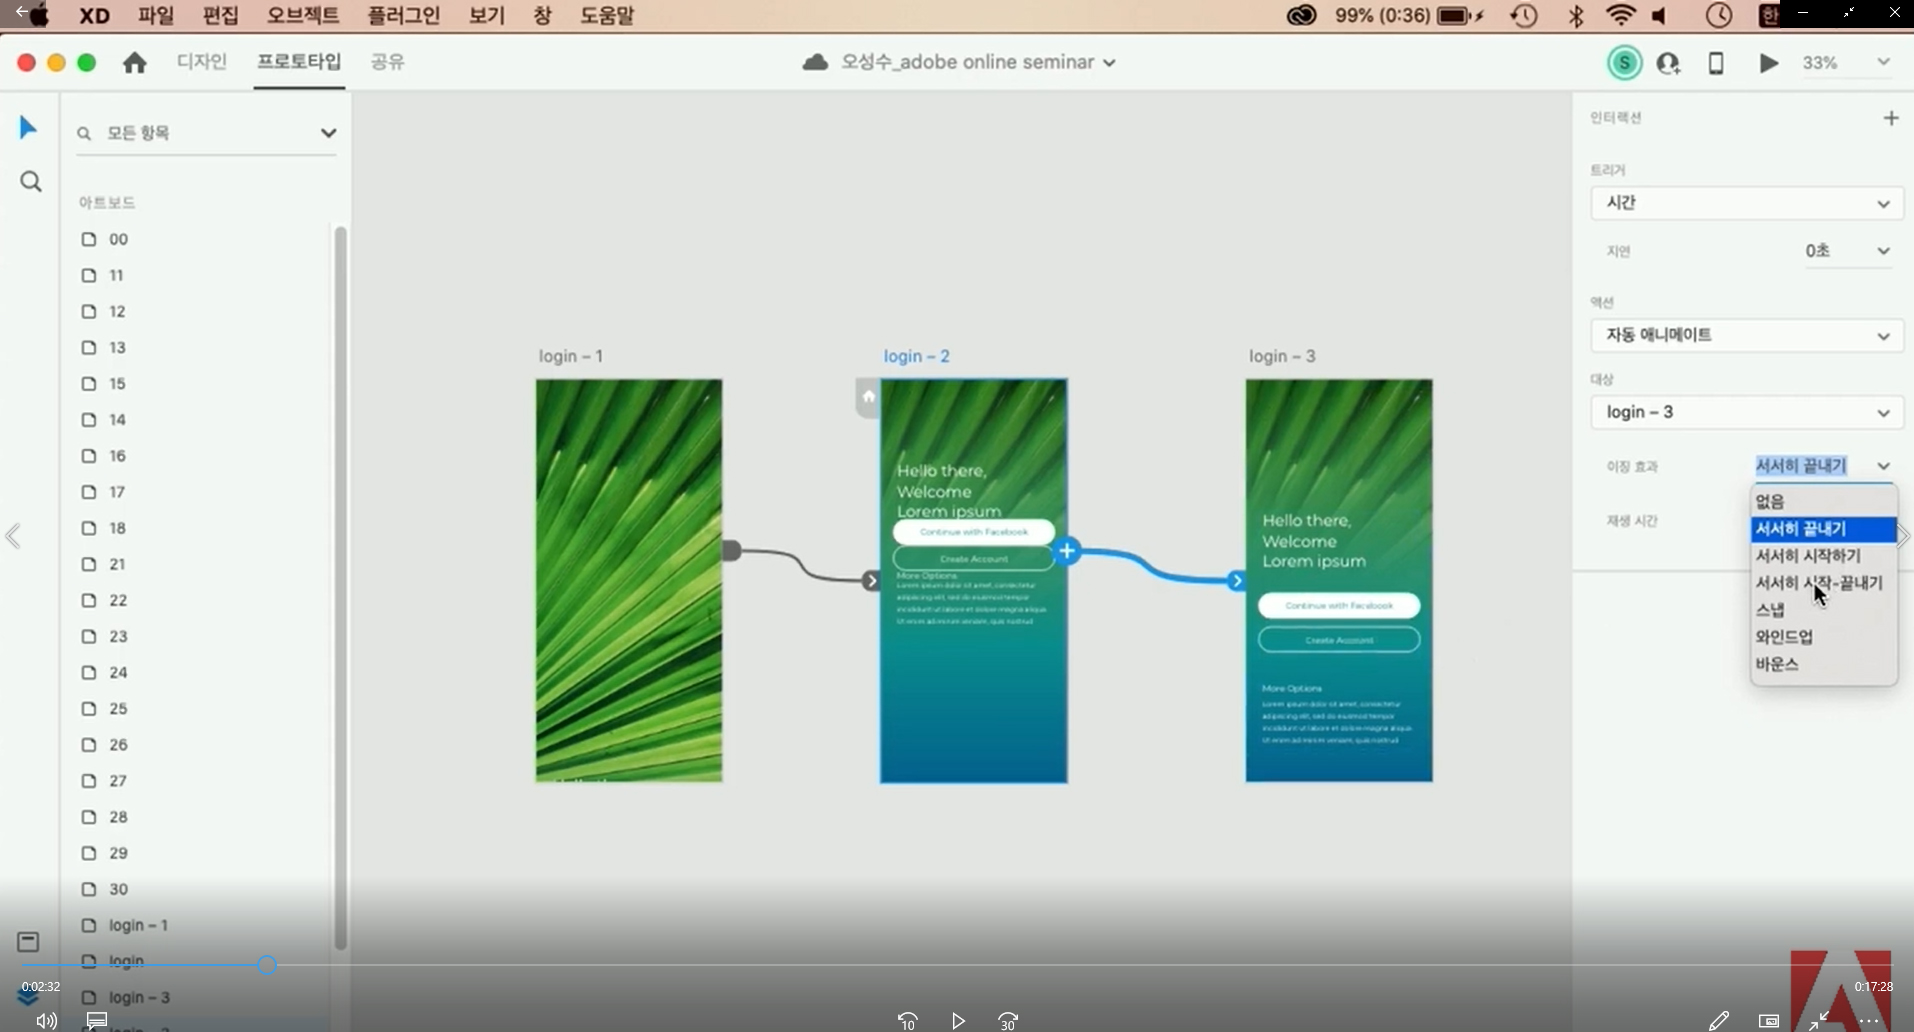Start desktop preview play icon
Viewport: 1914px width, 1032px height.
1768,63
